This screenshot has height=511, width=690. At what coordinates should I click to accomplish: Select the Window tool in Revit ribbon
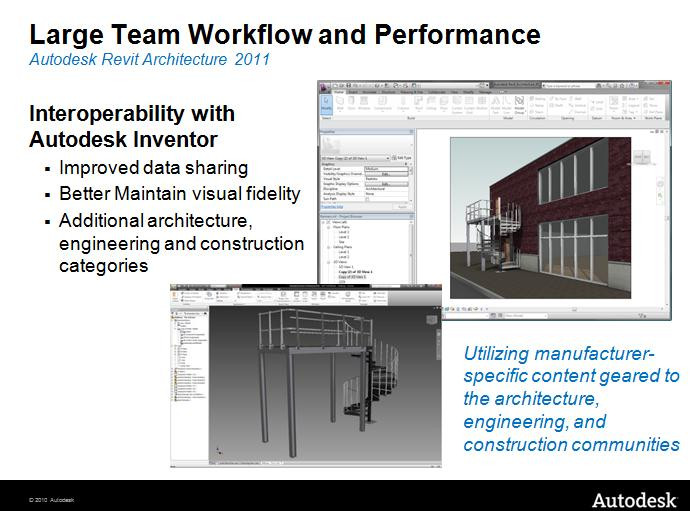point(364,103)
